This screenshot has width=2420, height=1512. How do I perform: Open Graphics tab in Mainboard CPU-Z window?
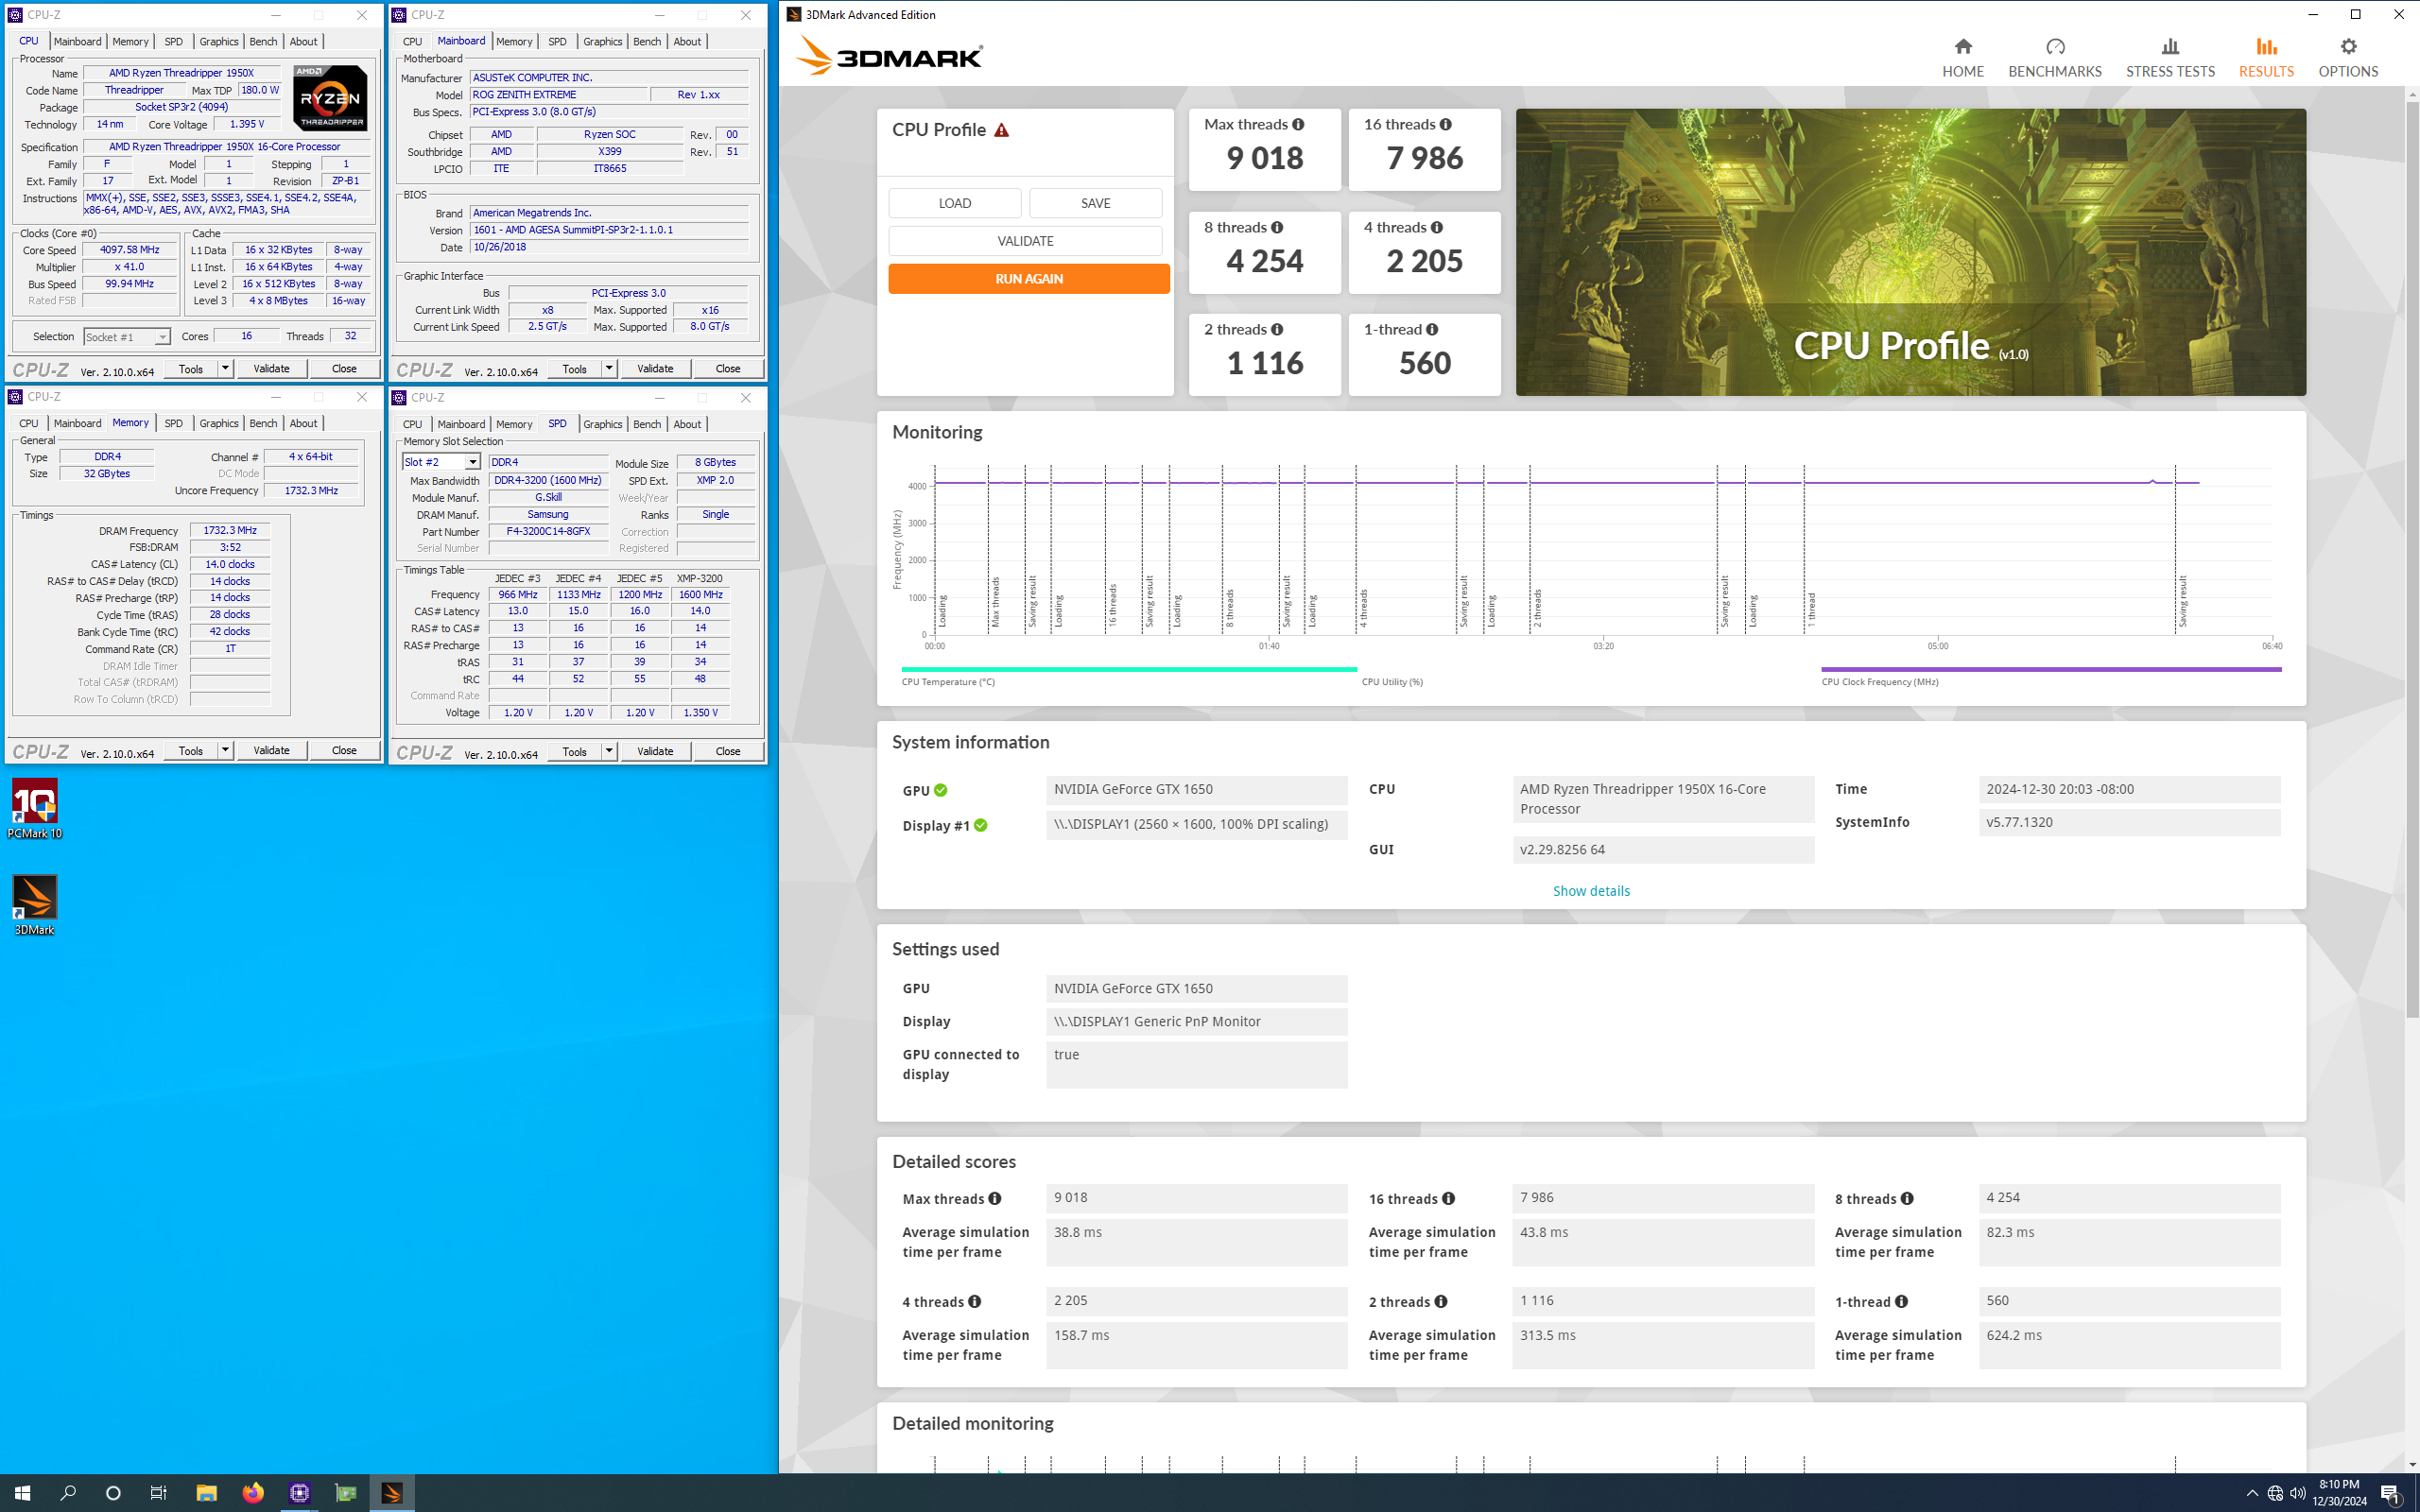(x=602, y=41)
